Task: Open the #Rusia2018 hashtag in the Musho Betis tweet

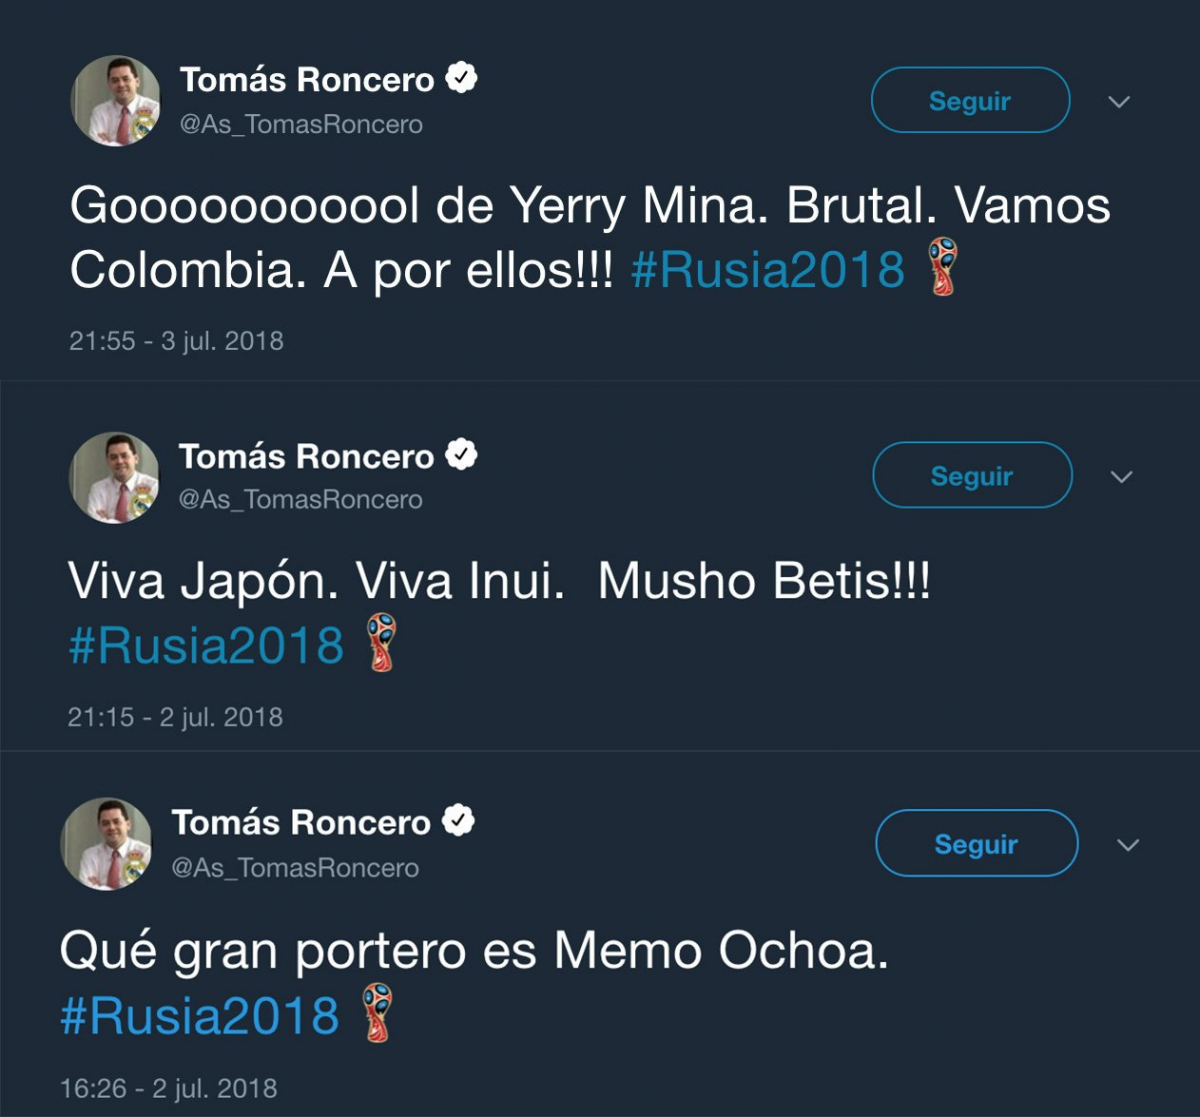Action: (x=206, y=646)
